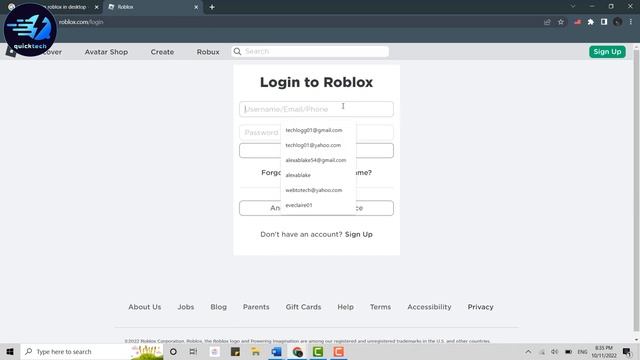Open About Us footer link

tap(144, 307)
